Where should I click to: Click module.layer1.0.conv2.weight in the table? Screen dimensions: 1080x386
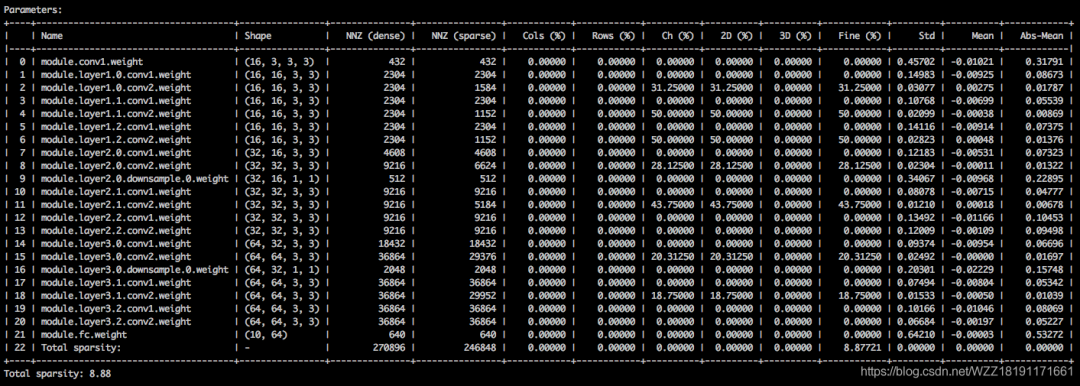116,88
